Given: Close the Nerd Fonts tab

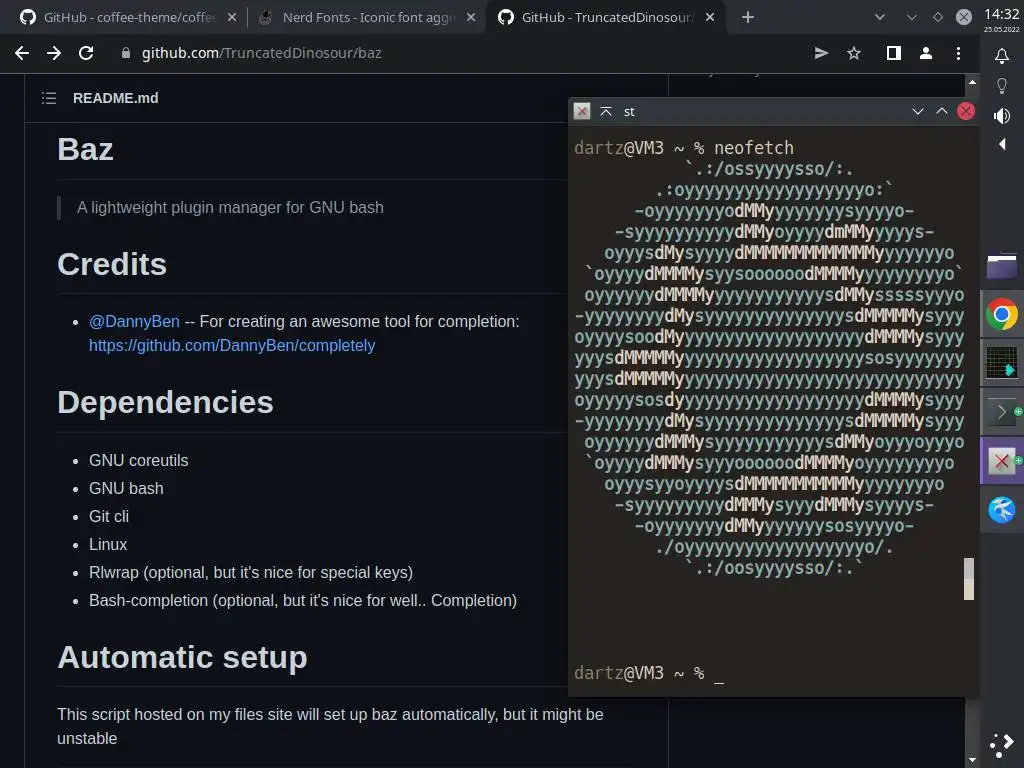Looking at the screenshot, I should (x=471, y=18).
